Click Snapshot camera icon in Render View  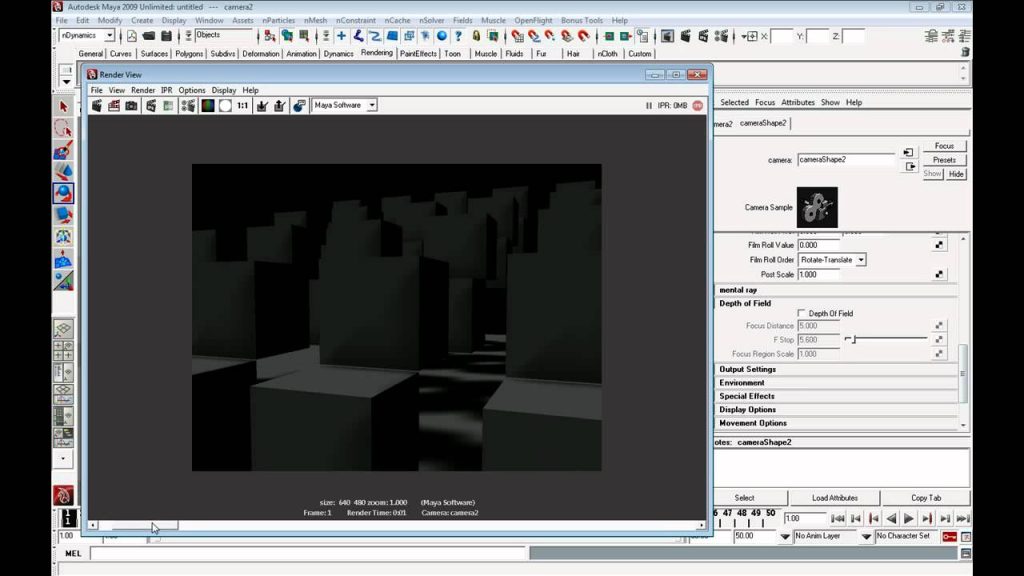131,105
